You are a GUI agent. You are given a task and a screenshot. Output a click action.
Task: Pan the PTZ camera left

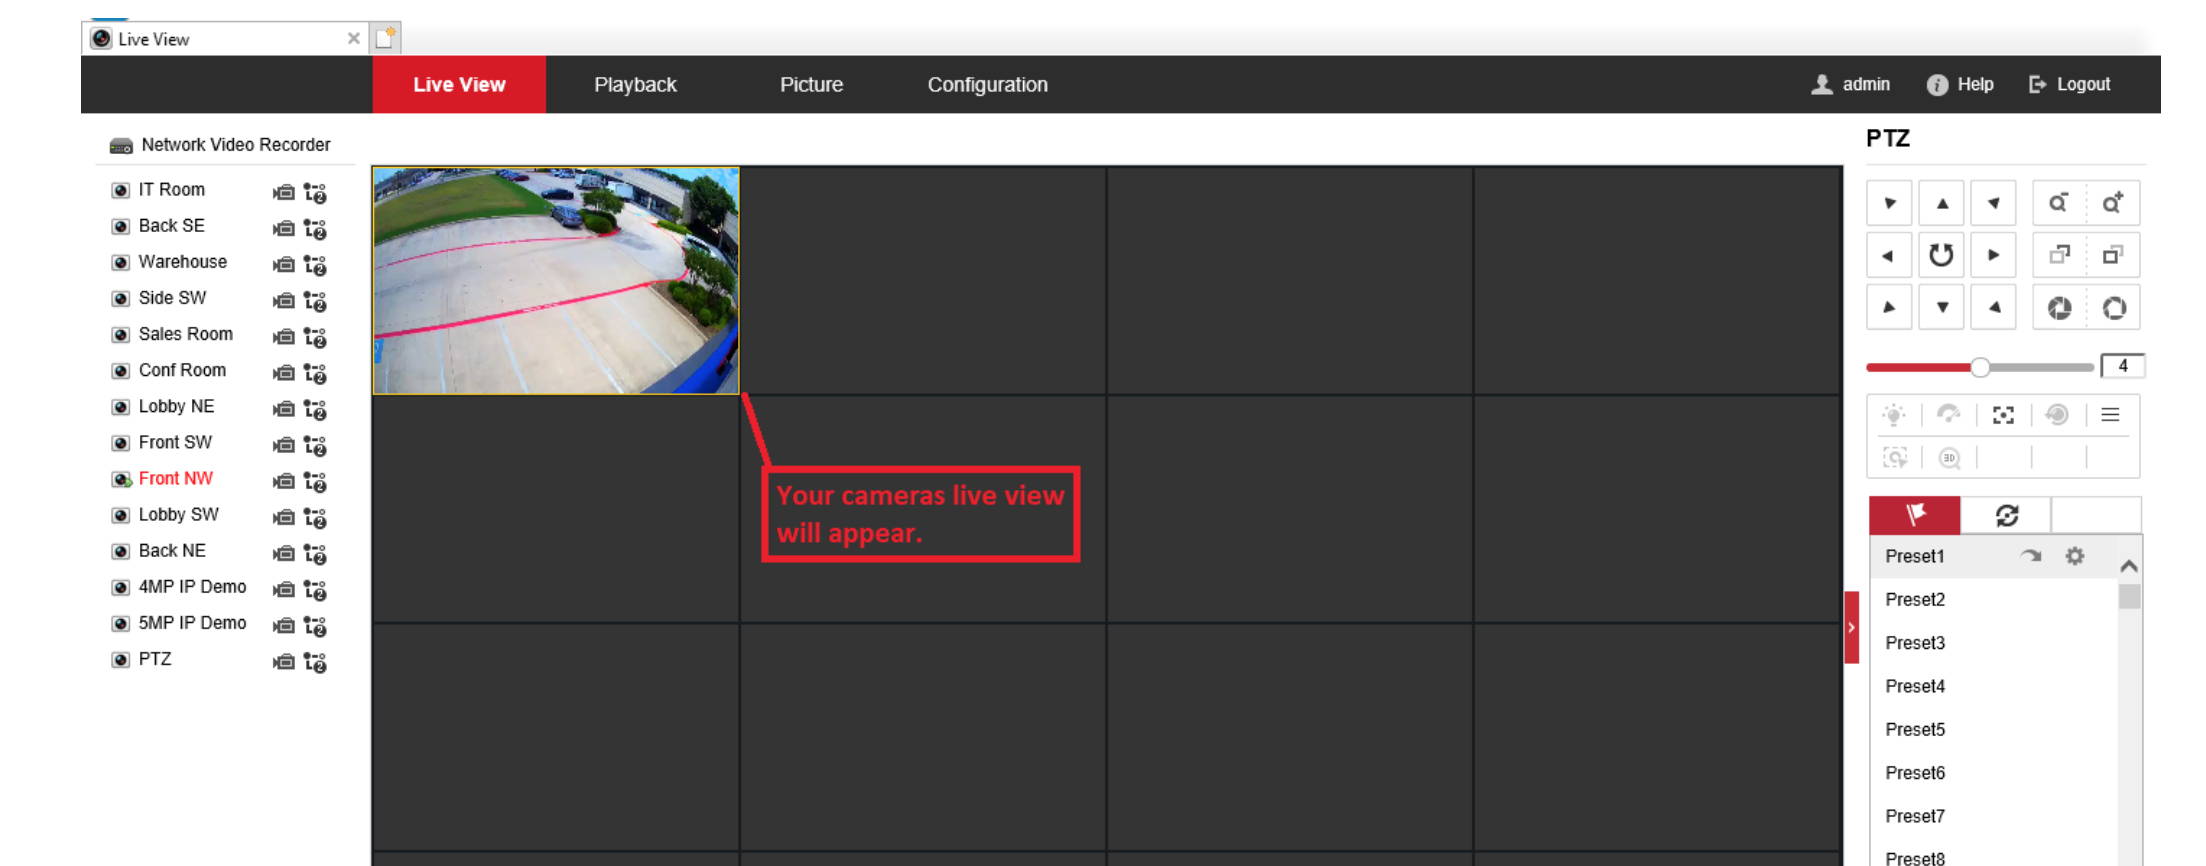1888,255
